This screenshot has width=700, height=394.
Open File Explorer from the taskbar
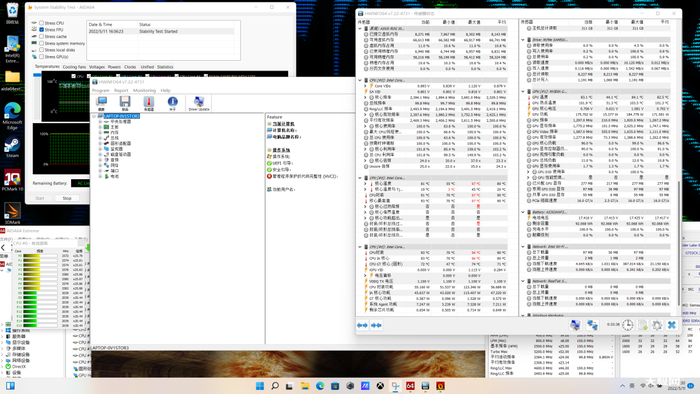click(305, 386)
